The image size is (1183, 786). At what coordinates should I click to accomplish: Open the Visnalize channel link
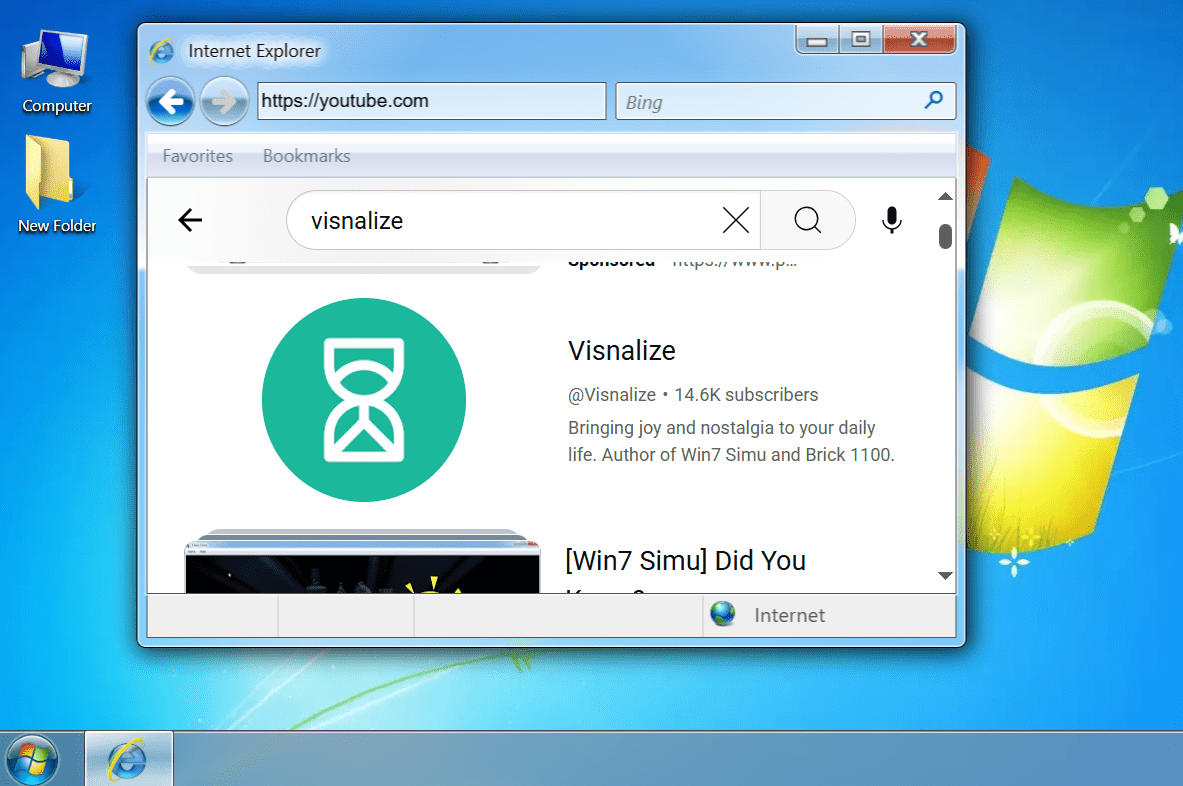621,351
